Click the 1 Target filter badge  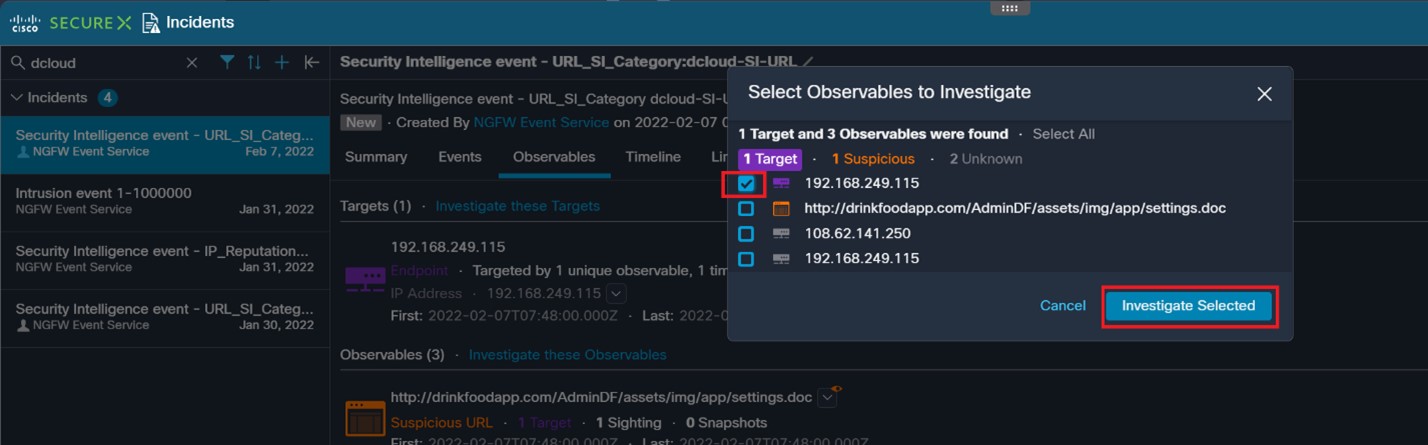point(770,159)
